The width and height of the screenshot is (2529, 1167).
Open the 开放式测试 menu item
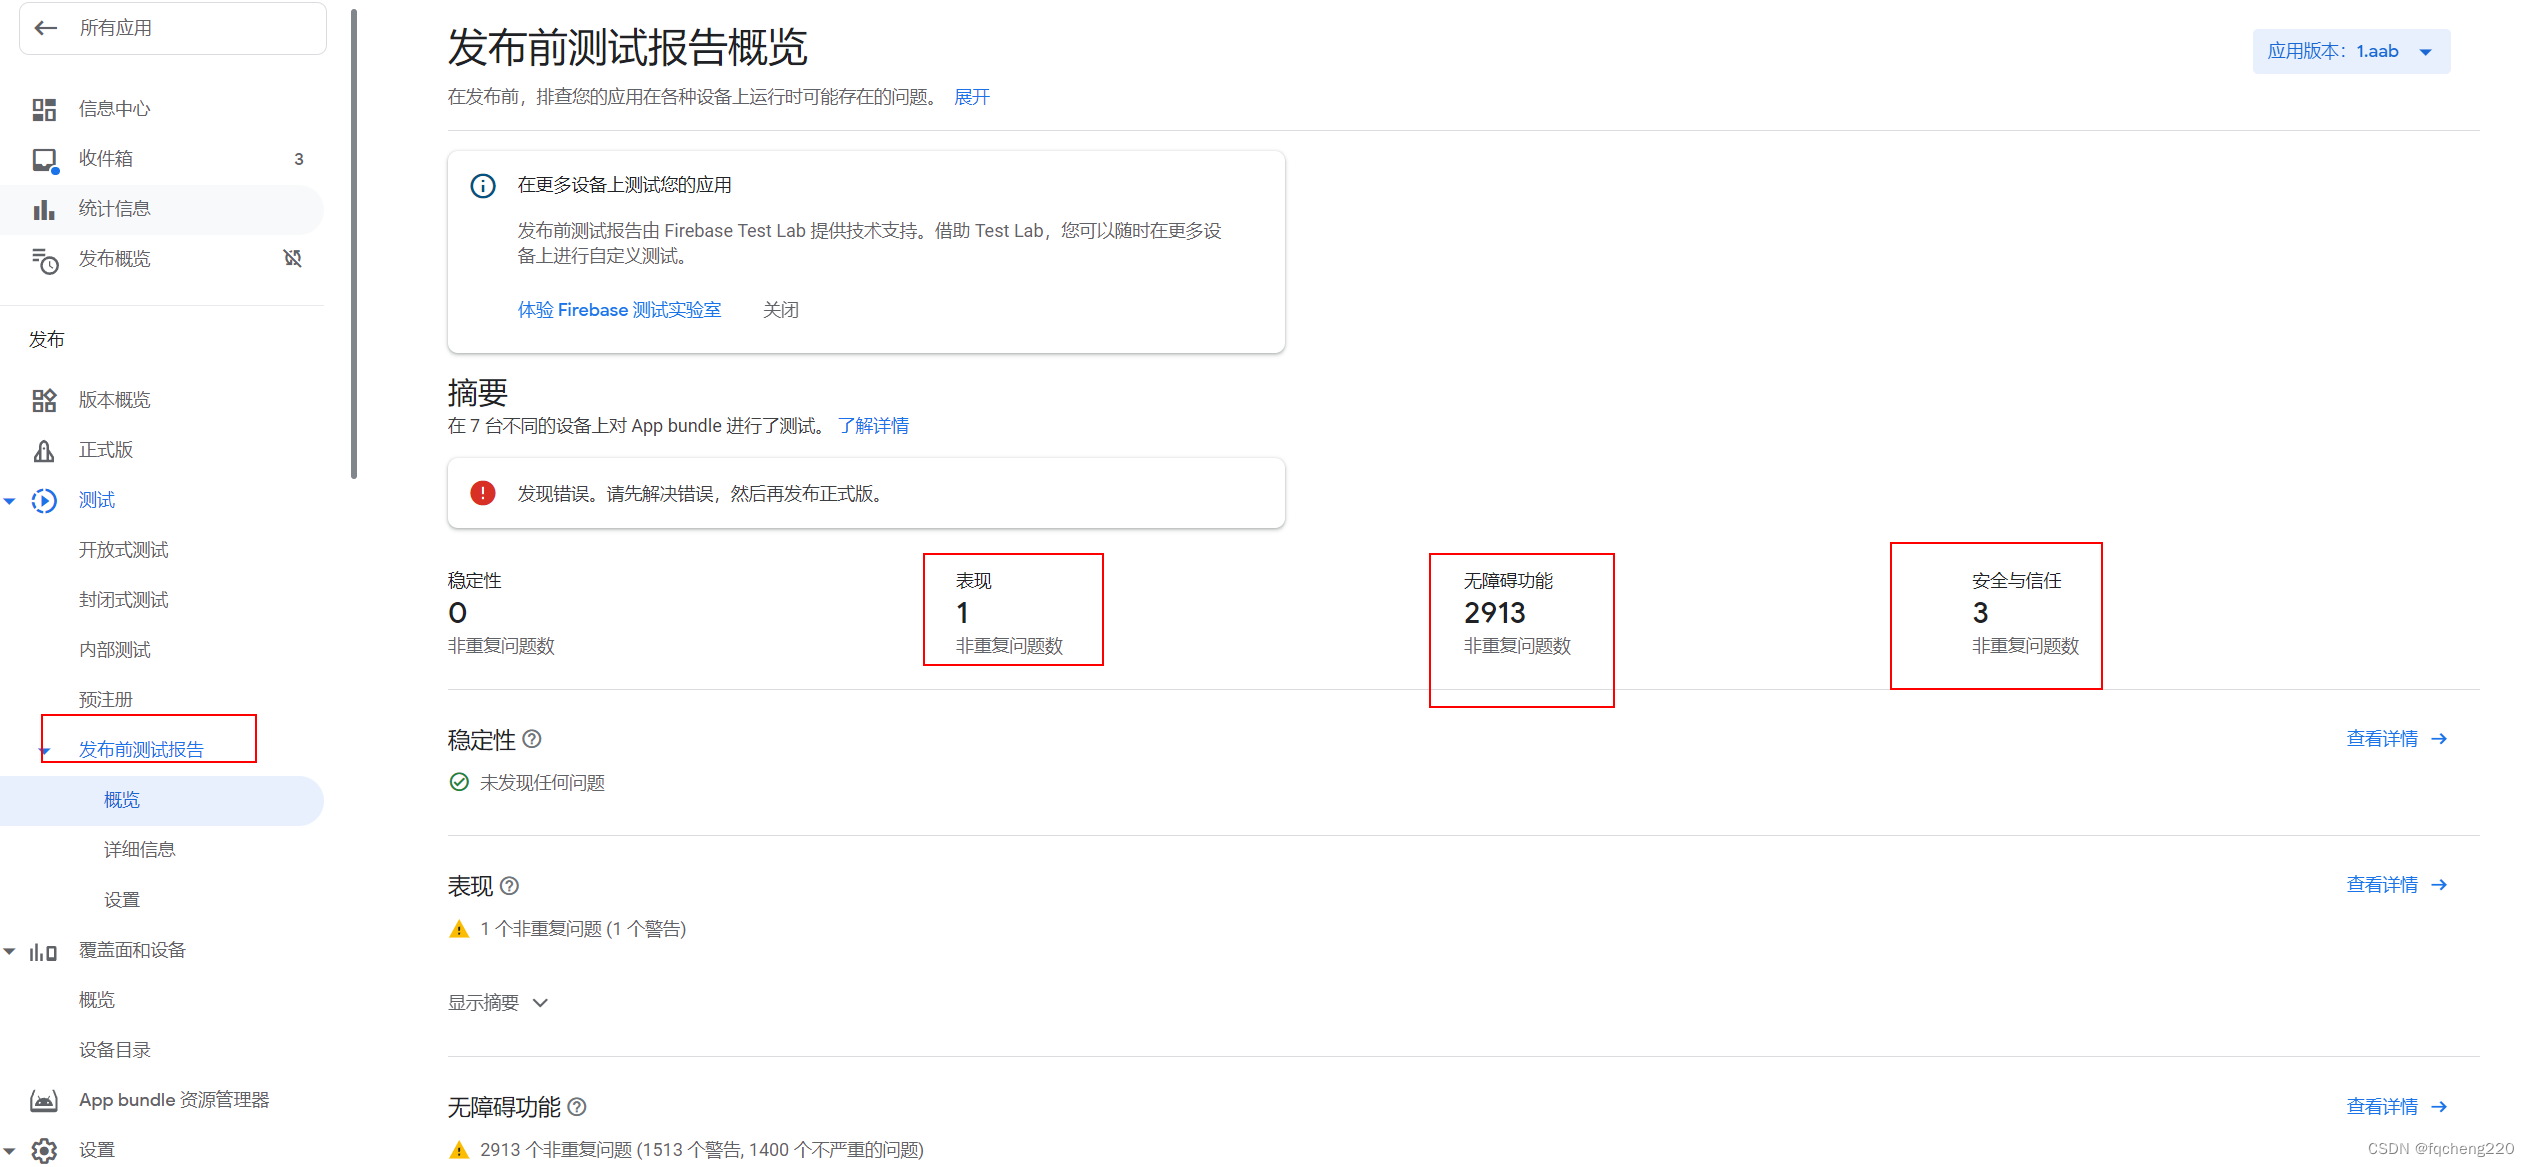tap(123, 549)
